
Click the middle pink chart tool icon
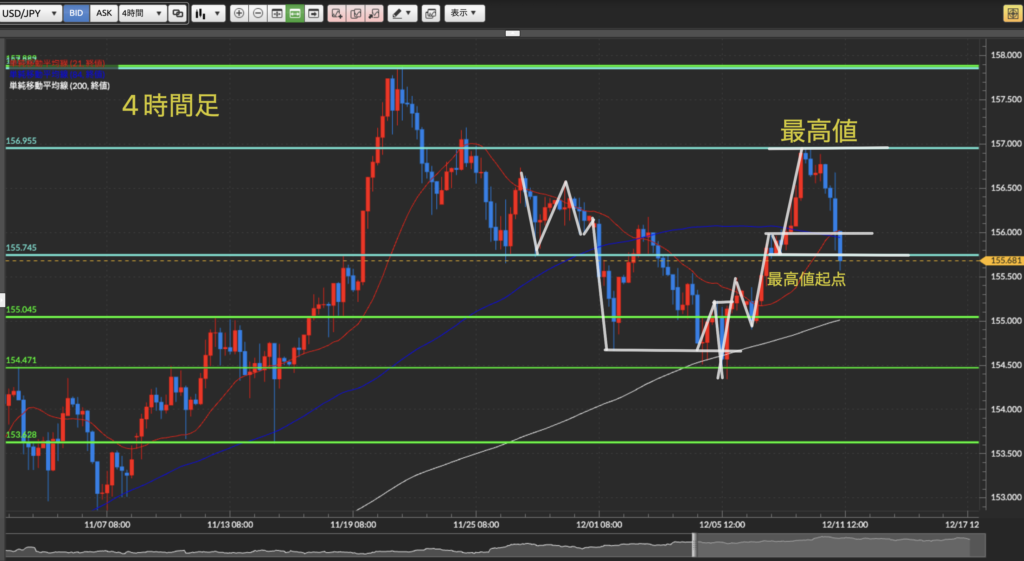(x=355, y=14)
